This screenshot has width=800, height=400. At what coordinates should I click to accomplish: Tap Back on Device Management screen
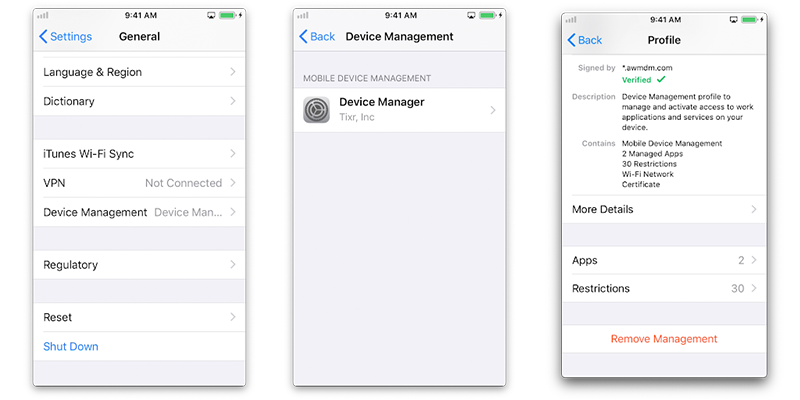[317, 37]
